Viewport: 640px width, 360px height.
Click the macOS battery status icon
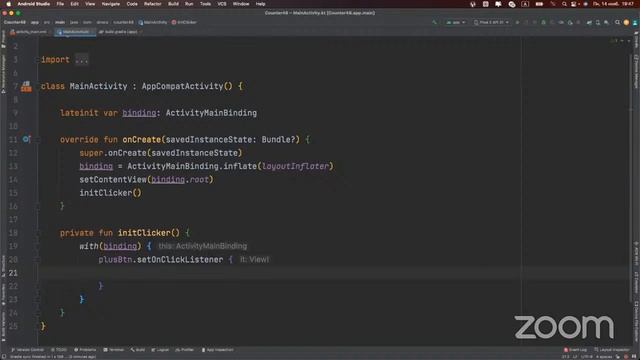(x=539, y=4)
